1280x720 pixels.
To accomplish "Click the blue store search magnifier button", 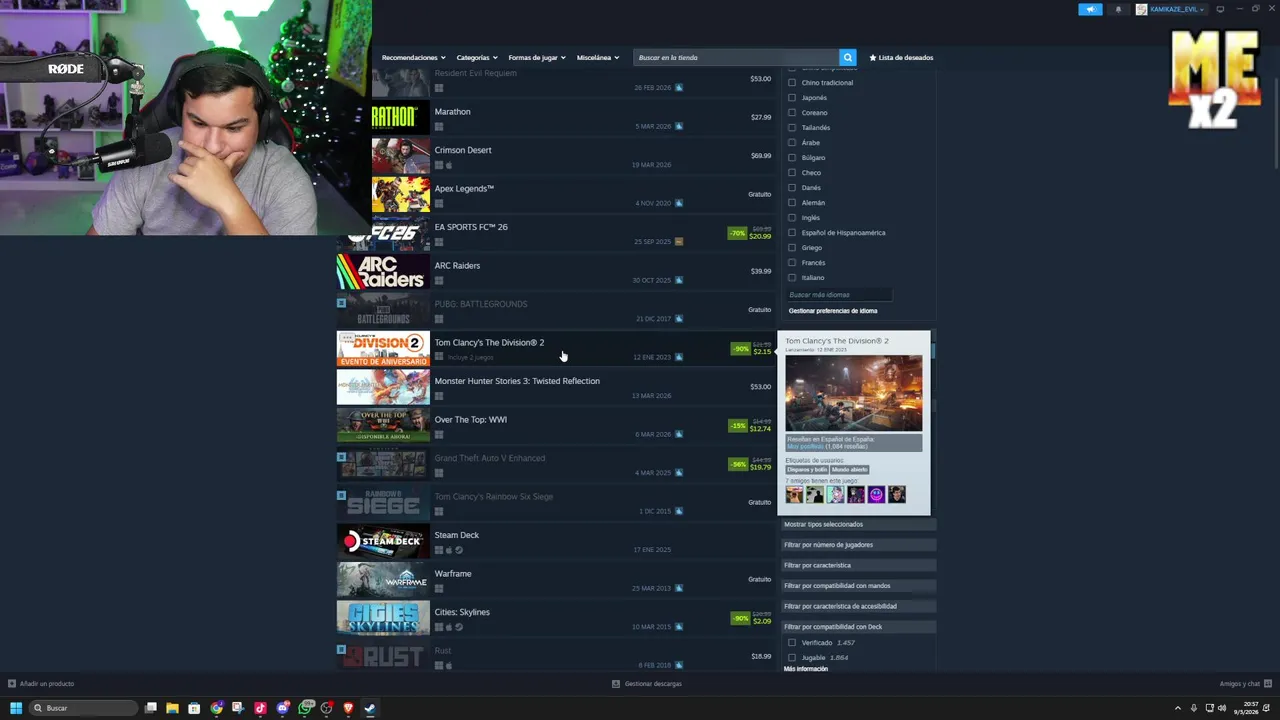I will pyautogui.click(x=847, y=57).
